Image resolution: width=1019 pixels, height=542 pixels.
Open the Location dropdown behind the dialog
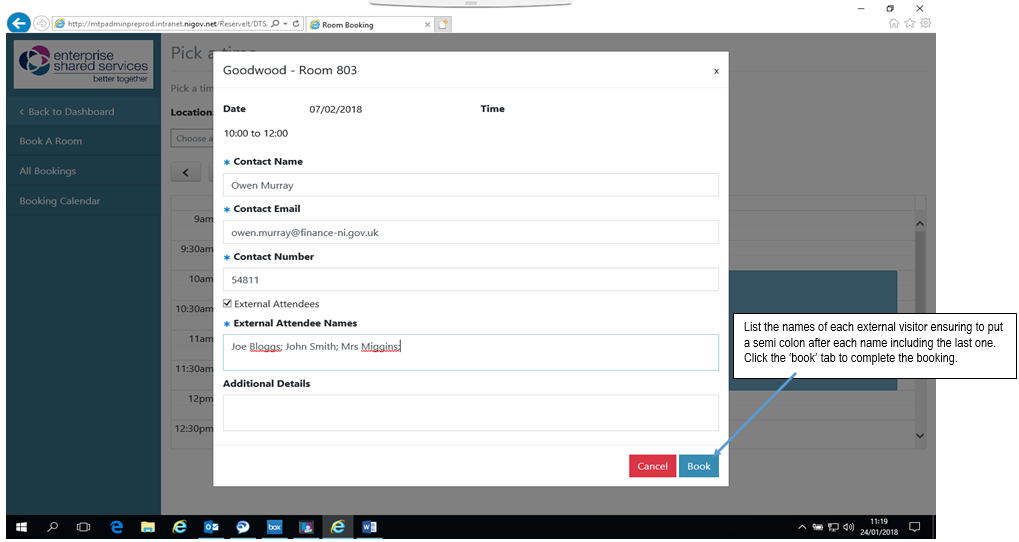tap(192, 138)
